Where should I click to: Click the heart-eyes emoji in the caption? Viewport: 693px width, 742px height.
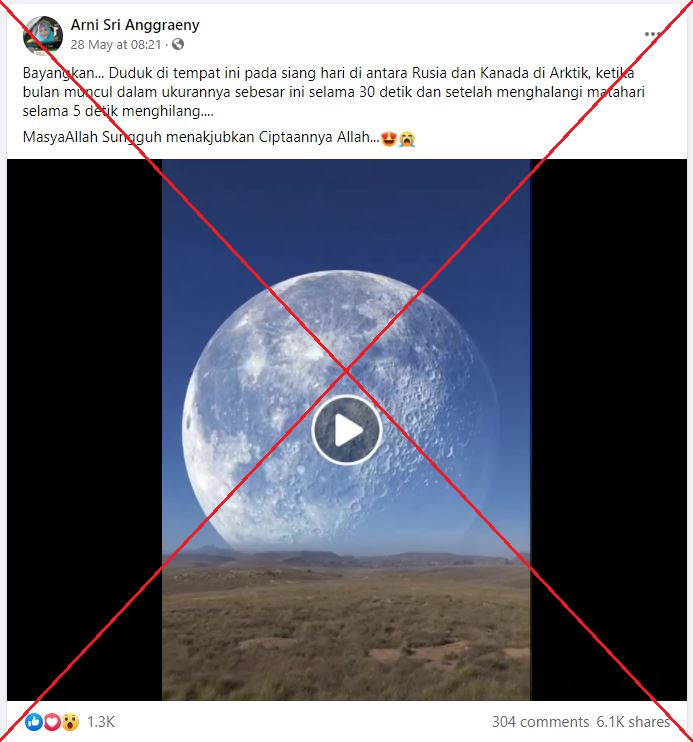(x=389, y=138)
